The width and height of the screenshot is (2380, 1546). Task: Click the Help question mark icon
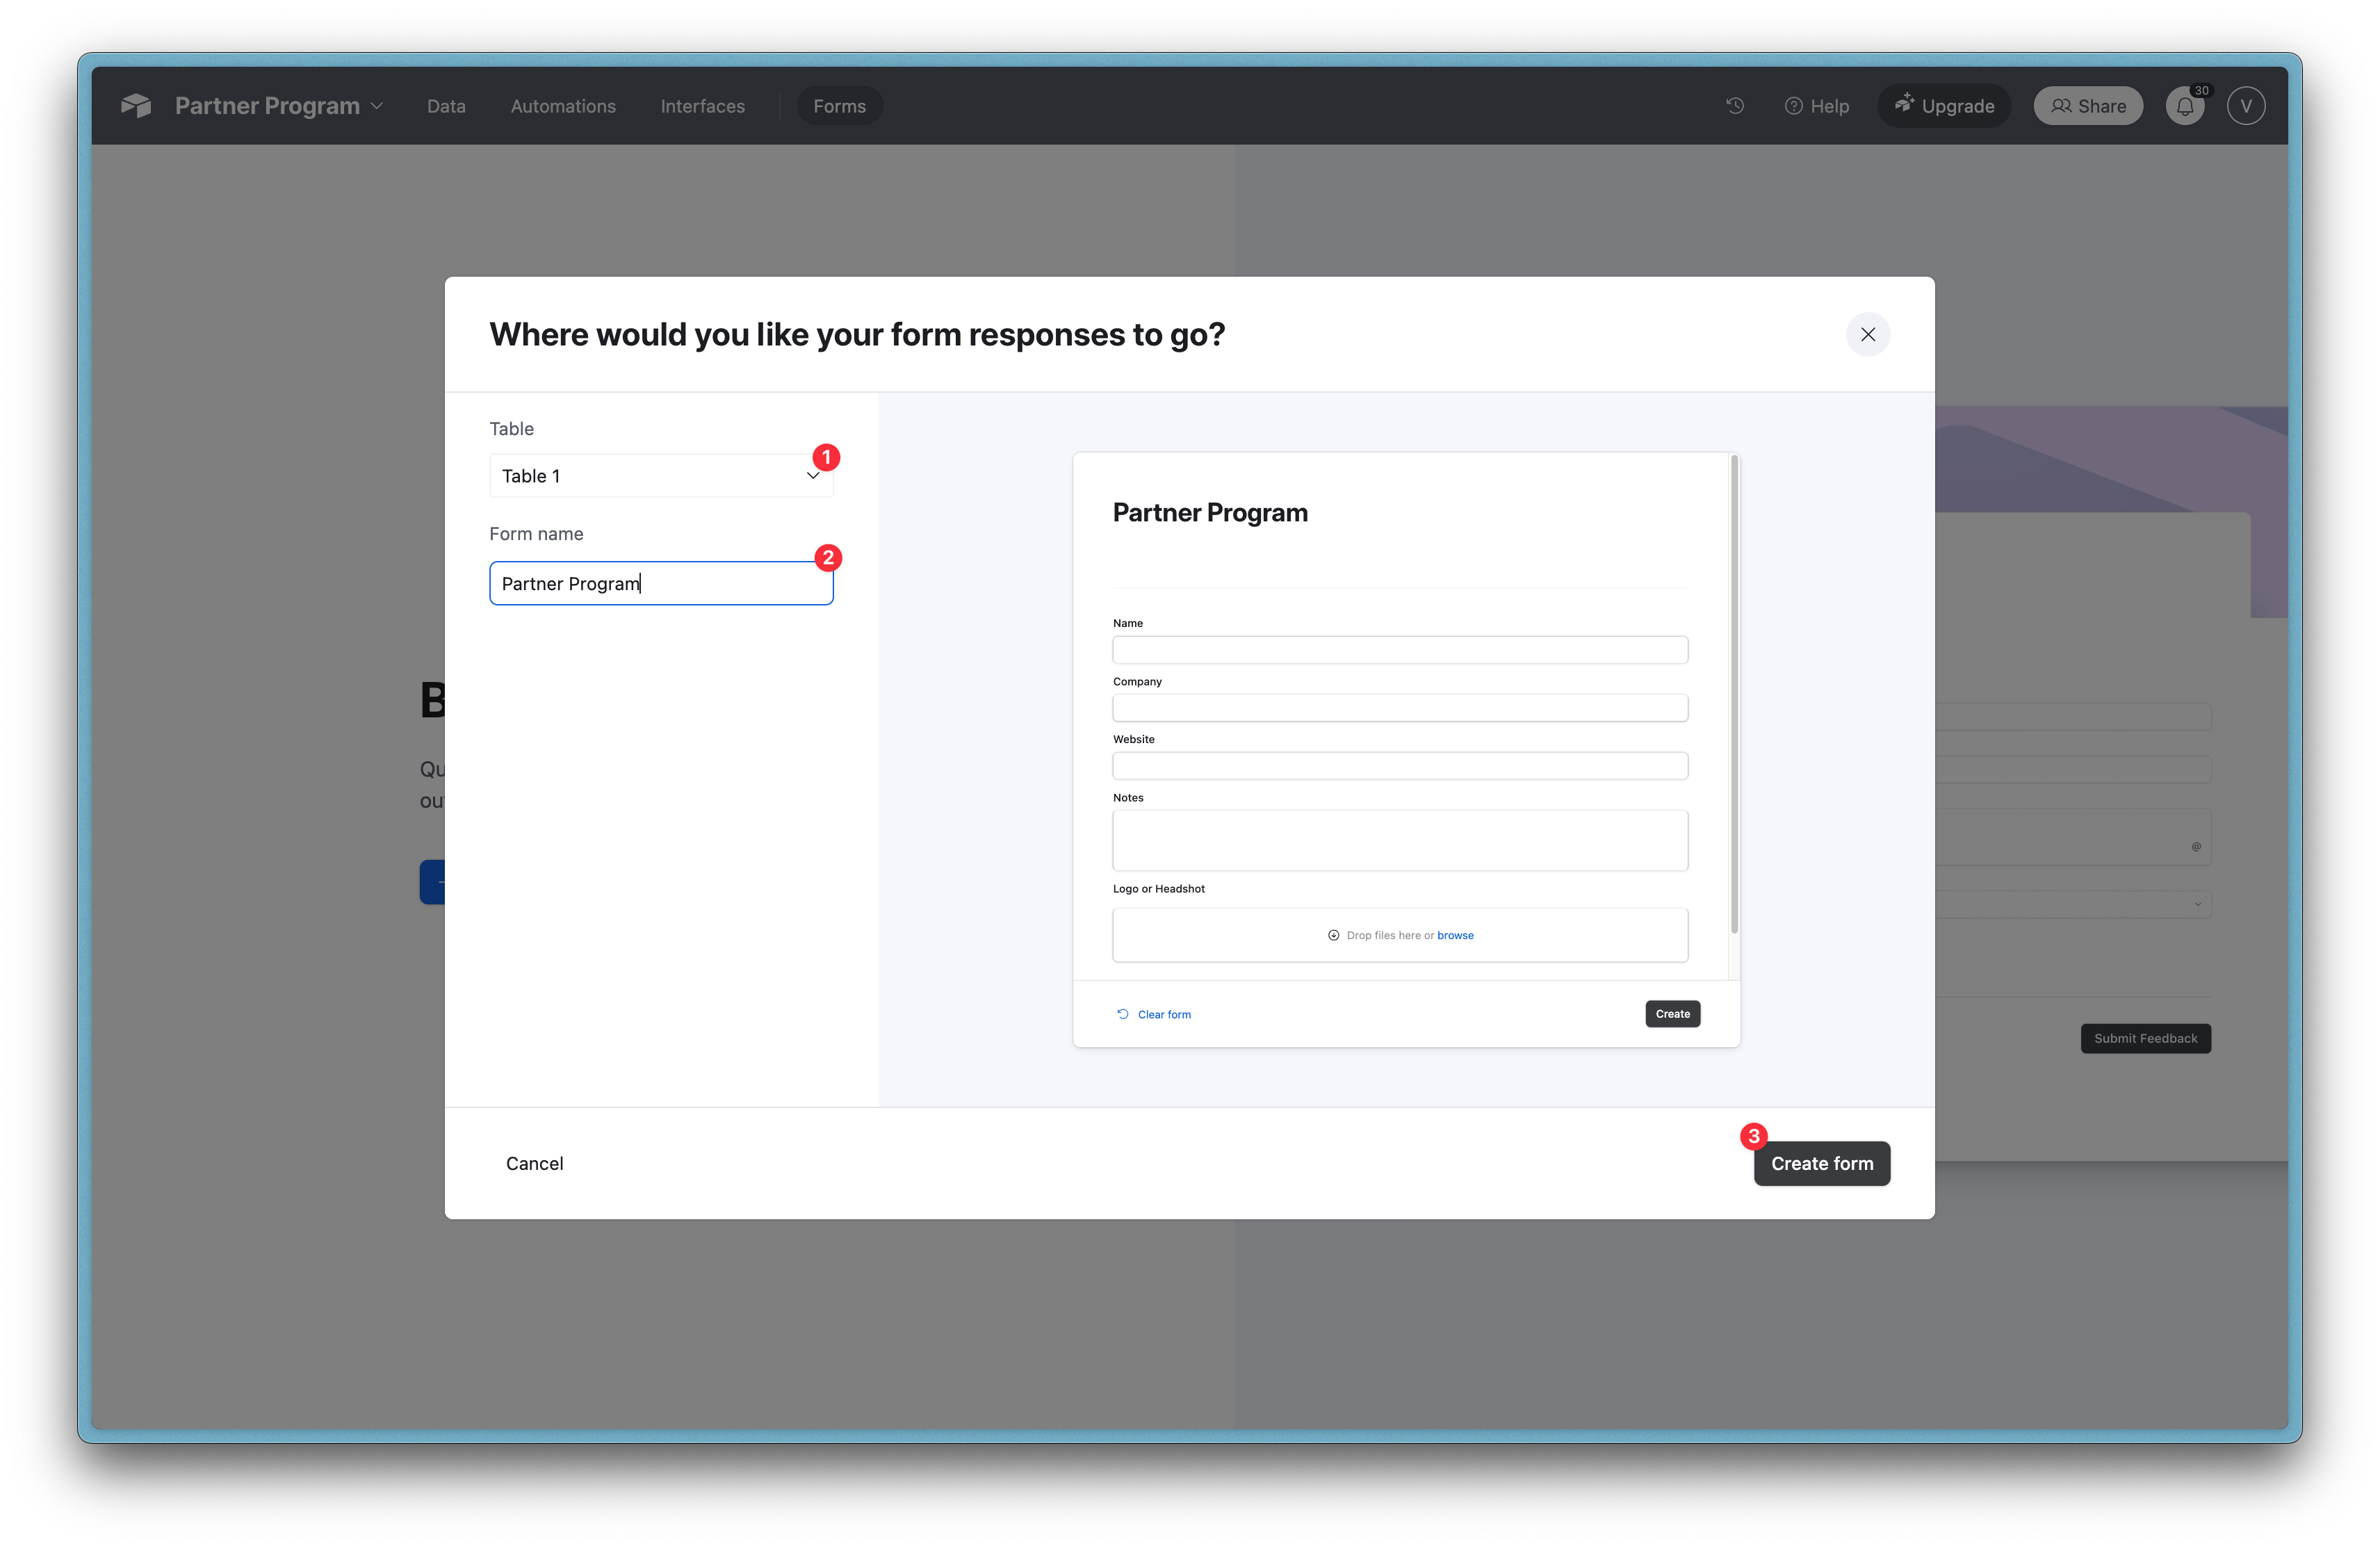pos(1794,106)
